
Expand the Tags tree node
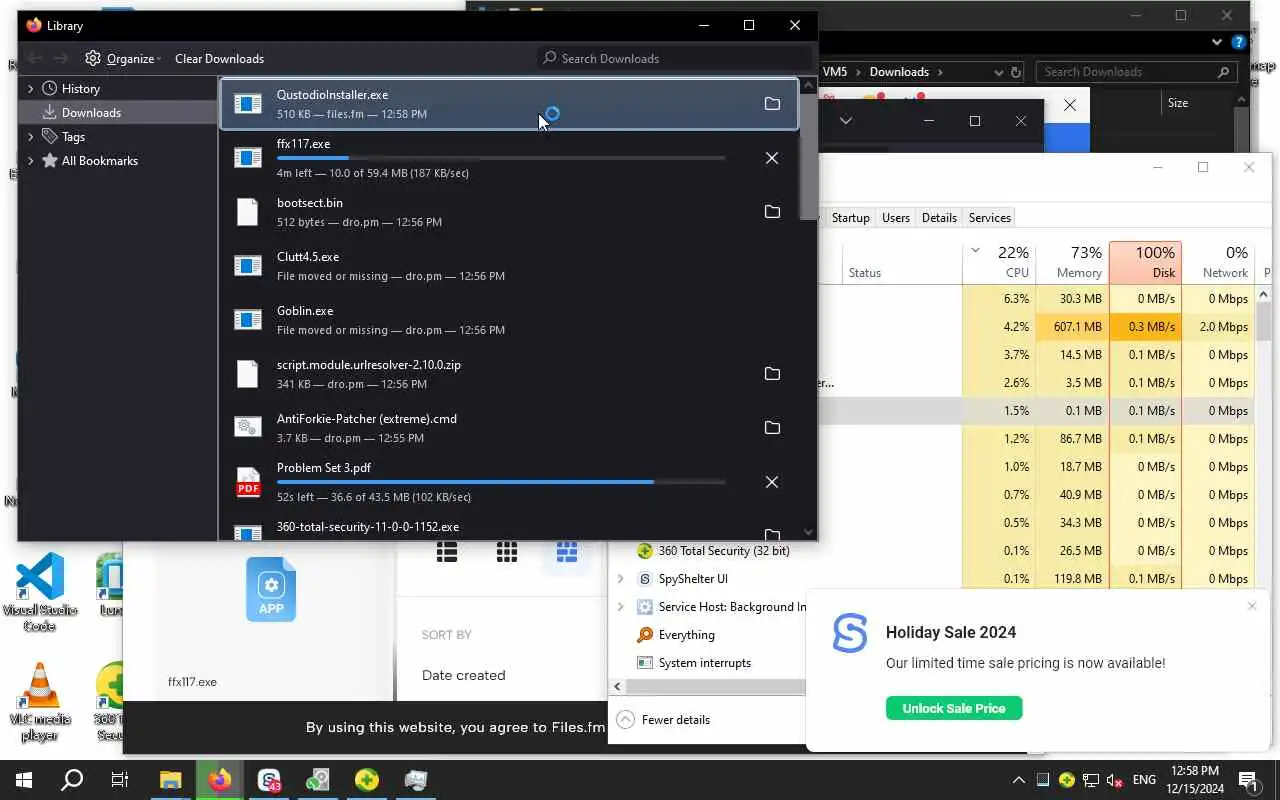pyautogui.click(x=31, y=136)
